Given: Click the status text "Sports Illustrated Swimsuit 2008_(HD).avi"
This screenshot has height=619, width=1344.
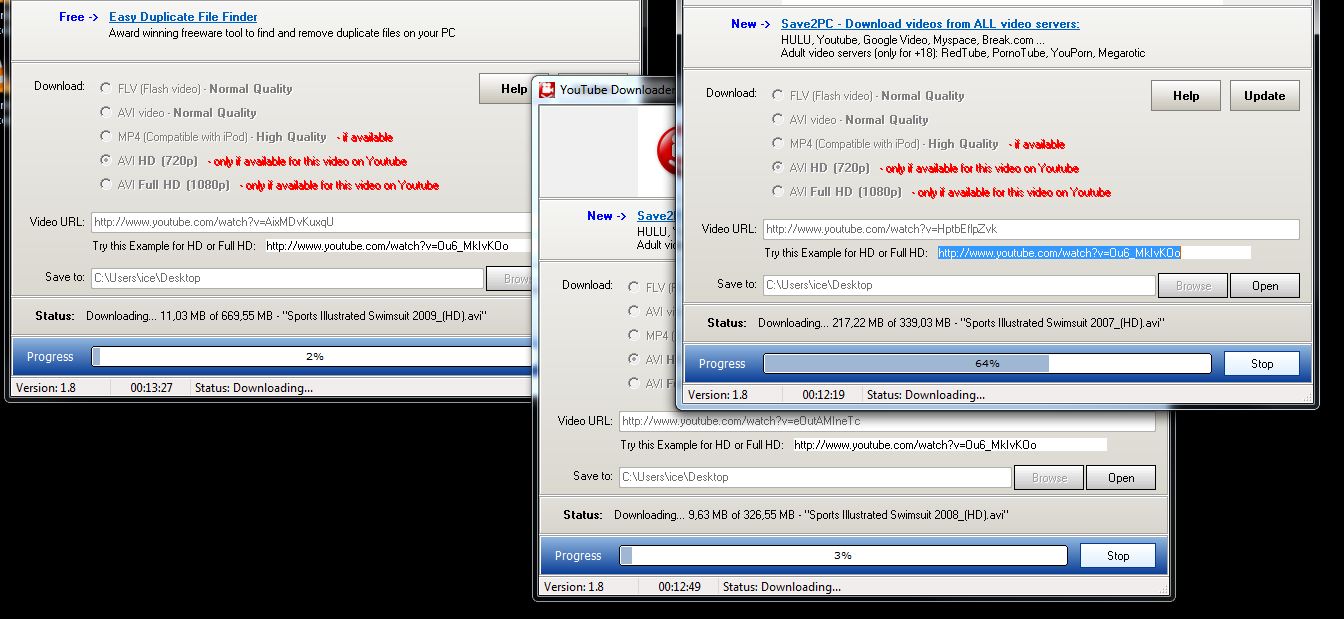Looking at the screenshot, I should (908, 515).
